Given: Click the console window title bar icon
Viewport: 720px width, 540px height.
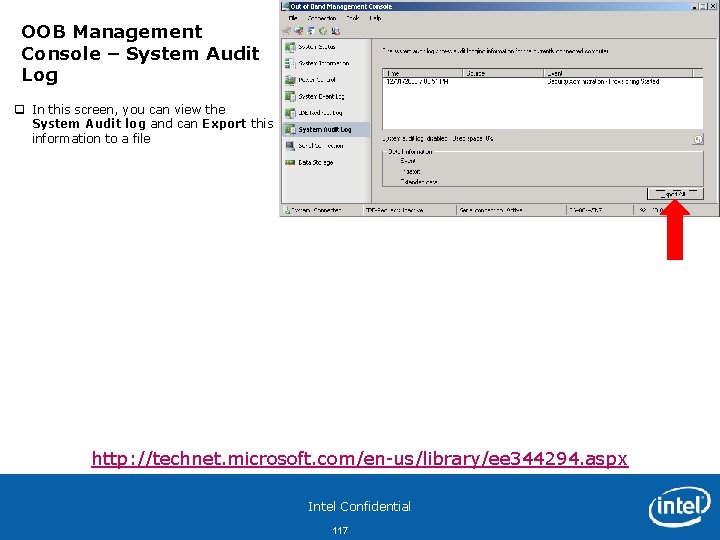Looking at the screenshot, I should point(286,6).
